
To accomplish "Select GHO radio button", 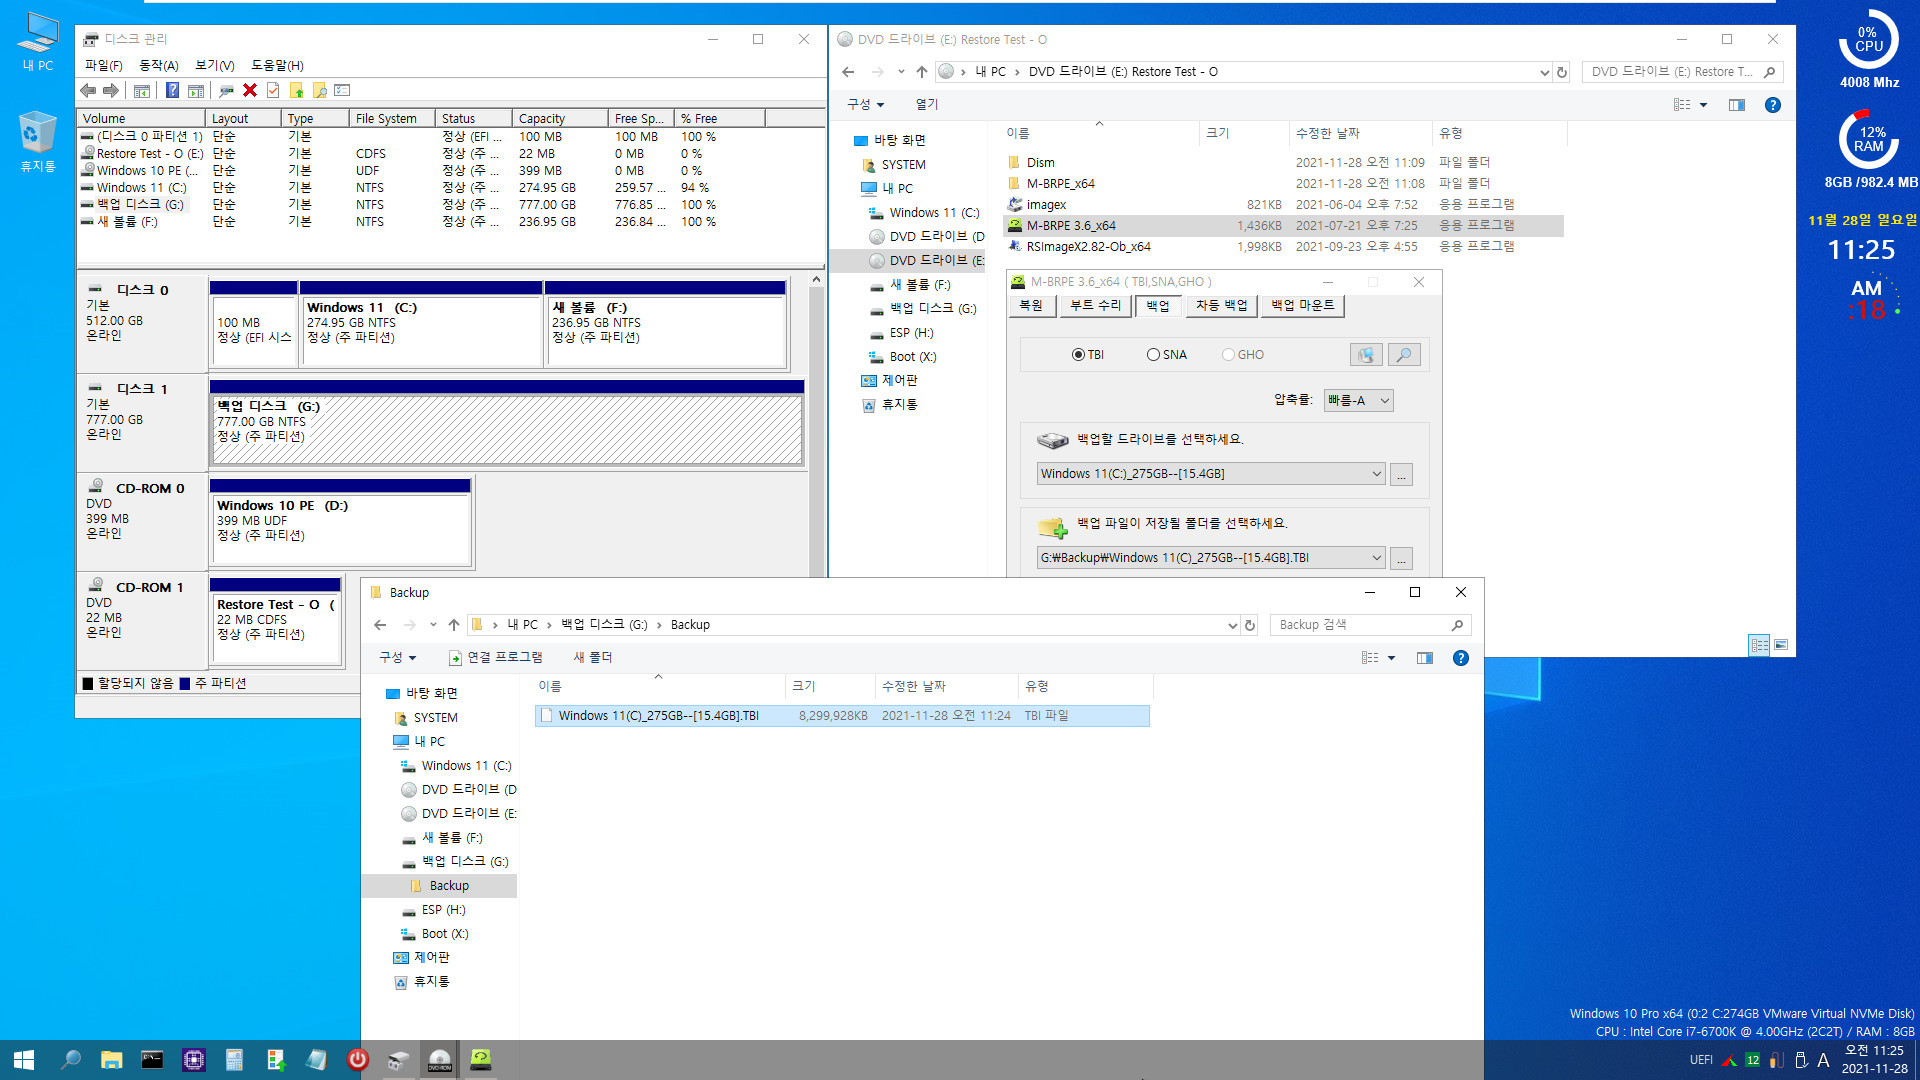I will point(1243,355).
